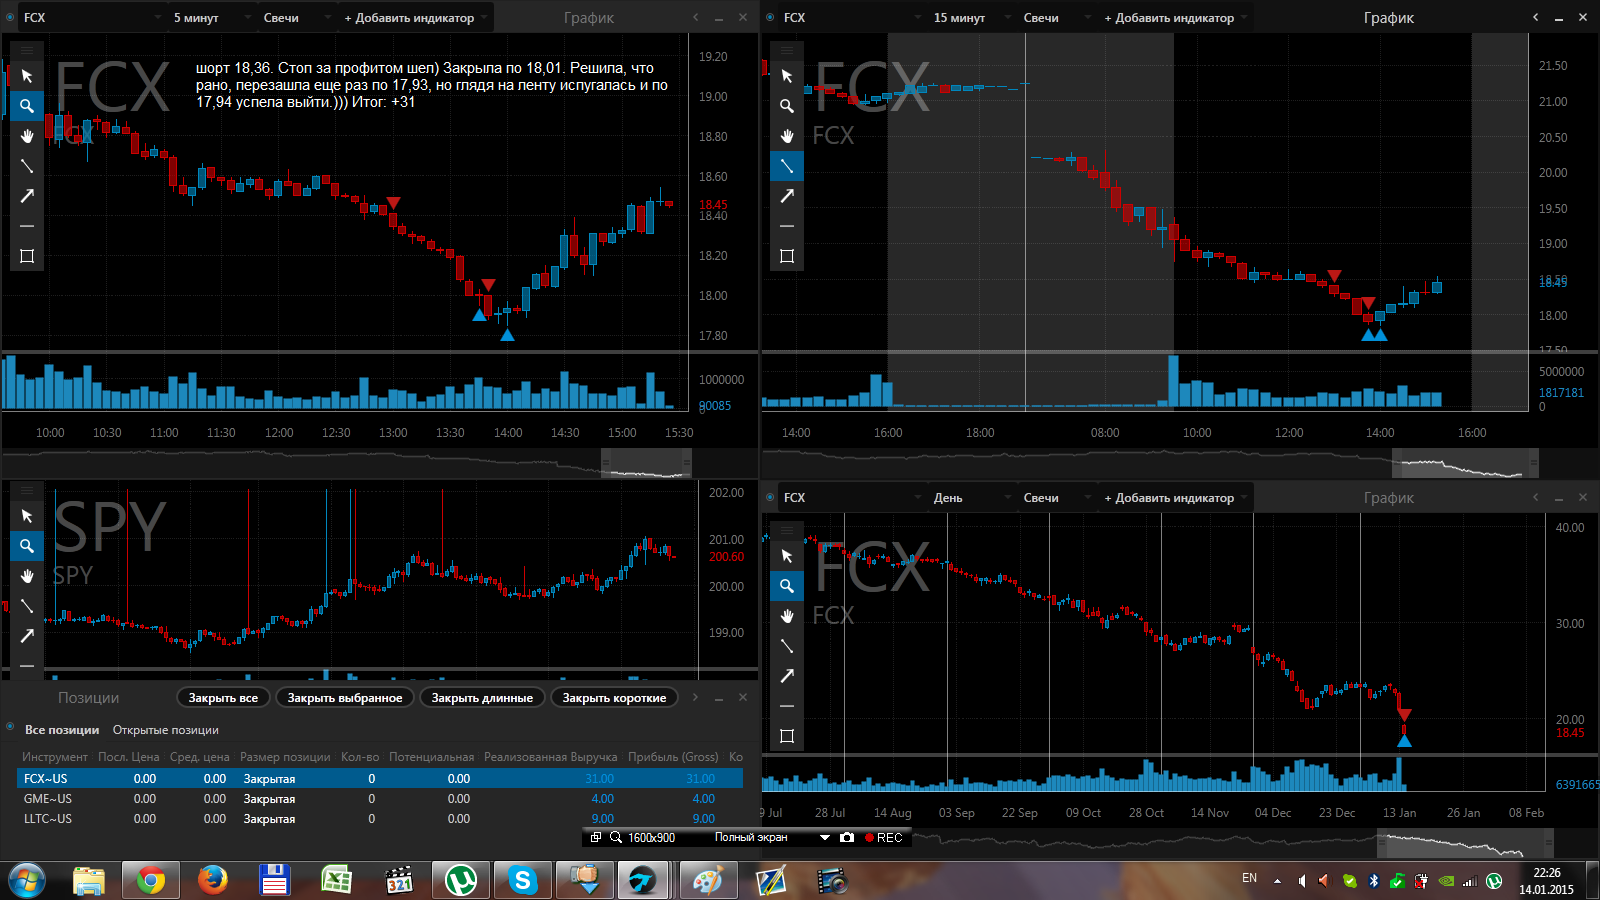Select the rectangle tool on 5-minute FCX chart
This screenshot has width=1600, height=900.
coord(27,256)
